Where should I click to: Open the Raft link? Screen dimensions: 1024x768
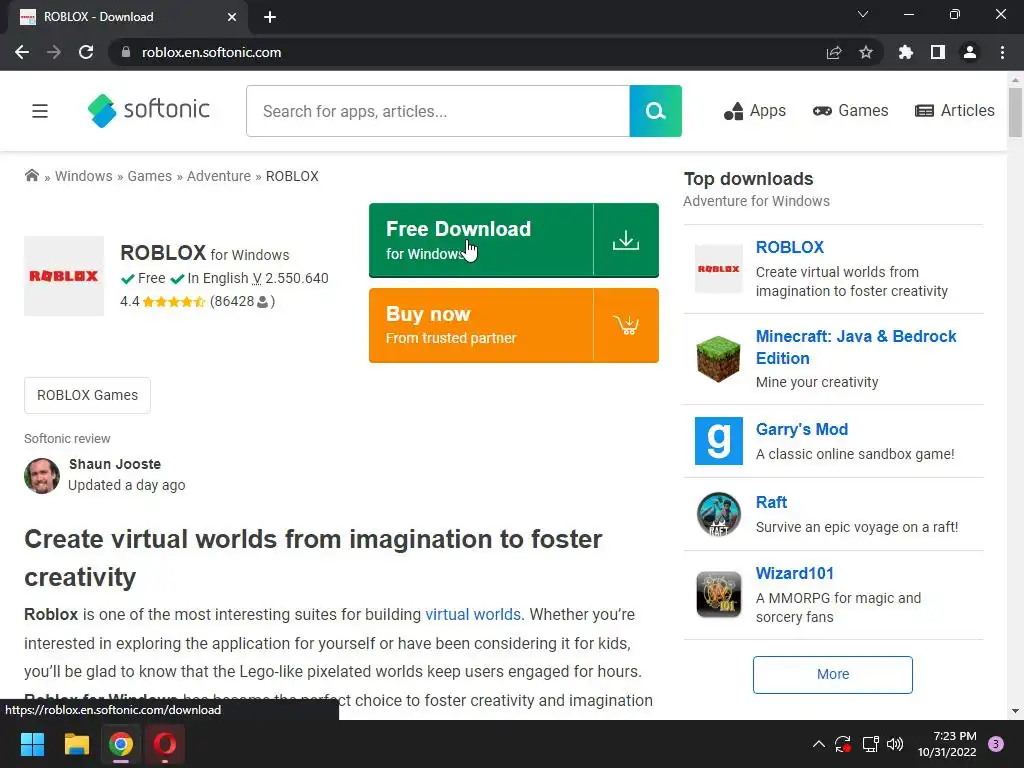pyautogui.click(x=771, y=503)
